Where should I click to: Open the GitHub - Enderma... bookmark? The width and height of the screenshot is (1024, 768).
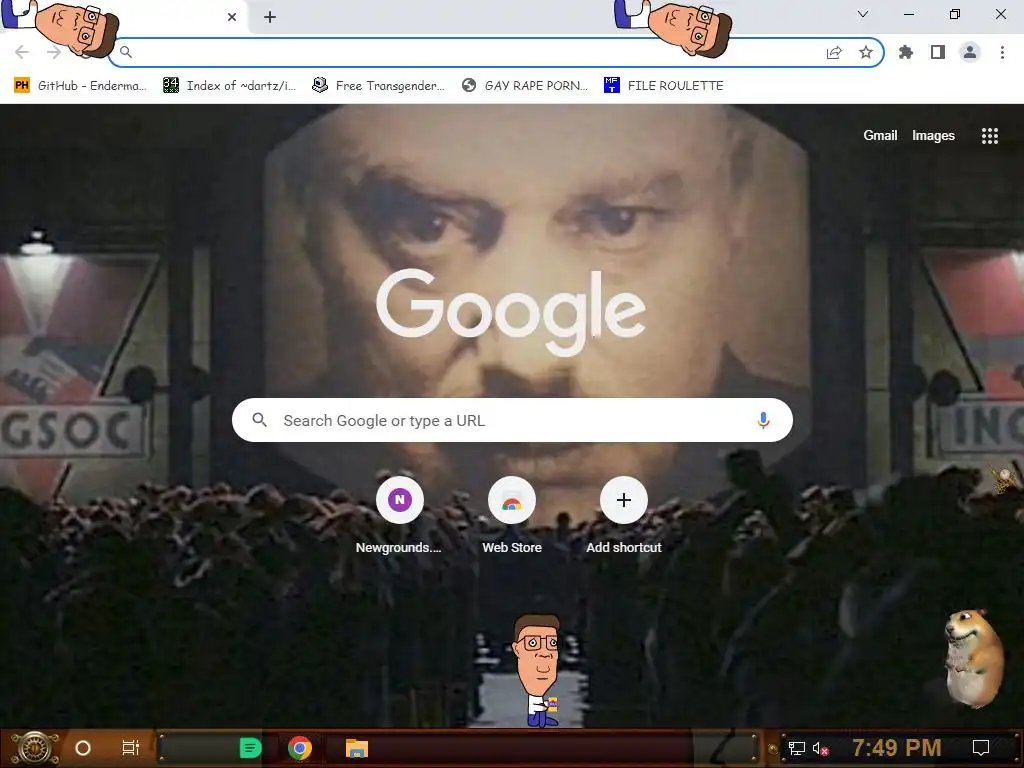80,86
